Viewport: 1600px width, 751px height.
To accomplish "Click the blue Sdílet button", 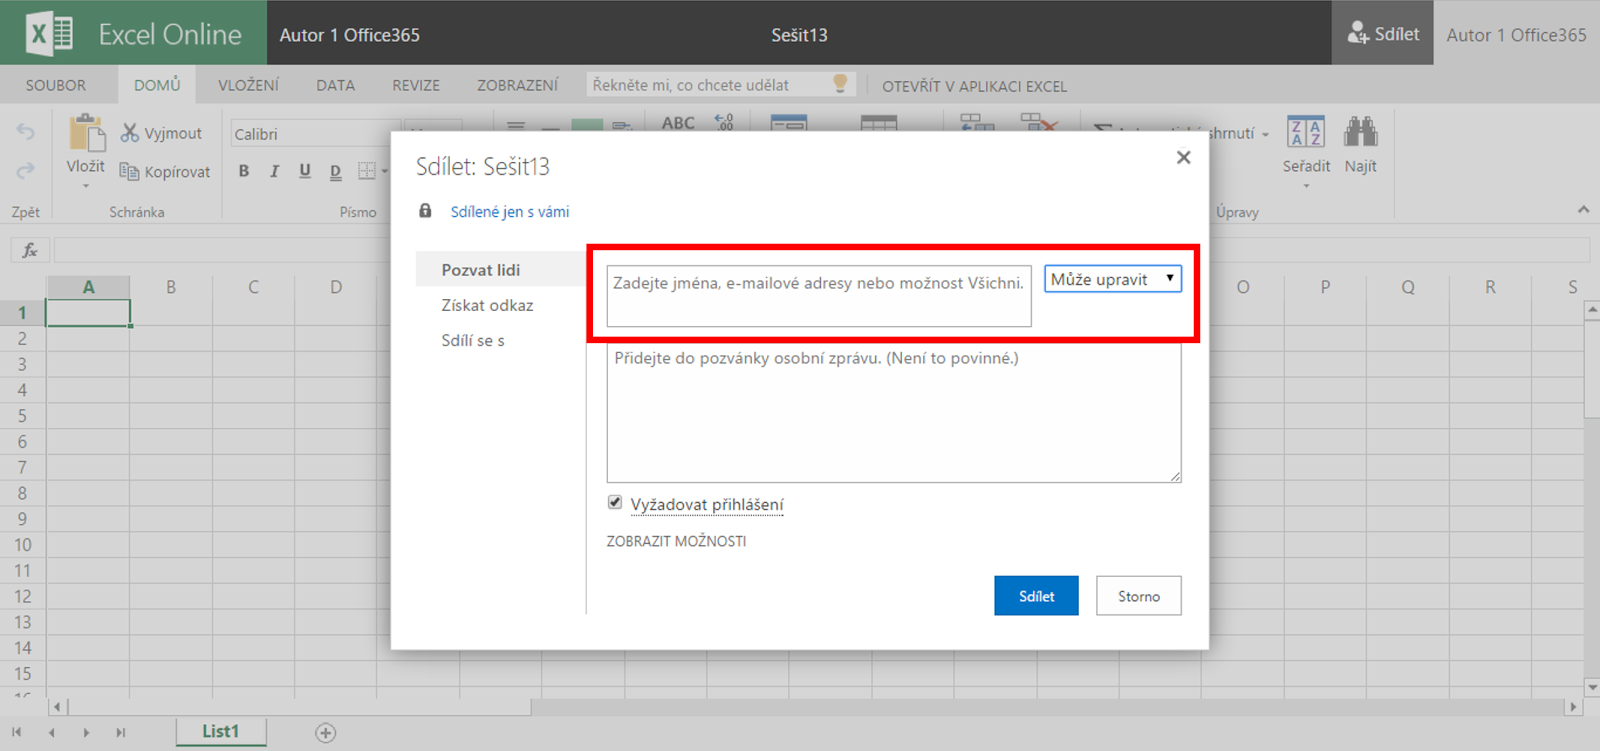I will coord(1036,596).
